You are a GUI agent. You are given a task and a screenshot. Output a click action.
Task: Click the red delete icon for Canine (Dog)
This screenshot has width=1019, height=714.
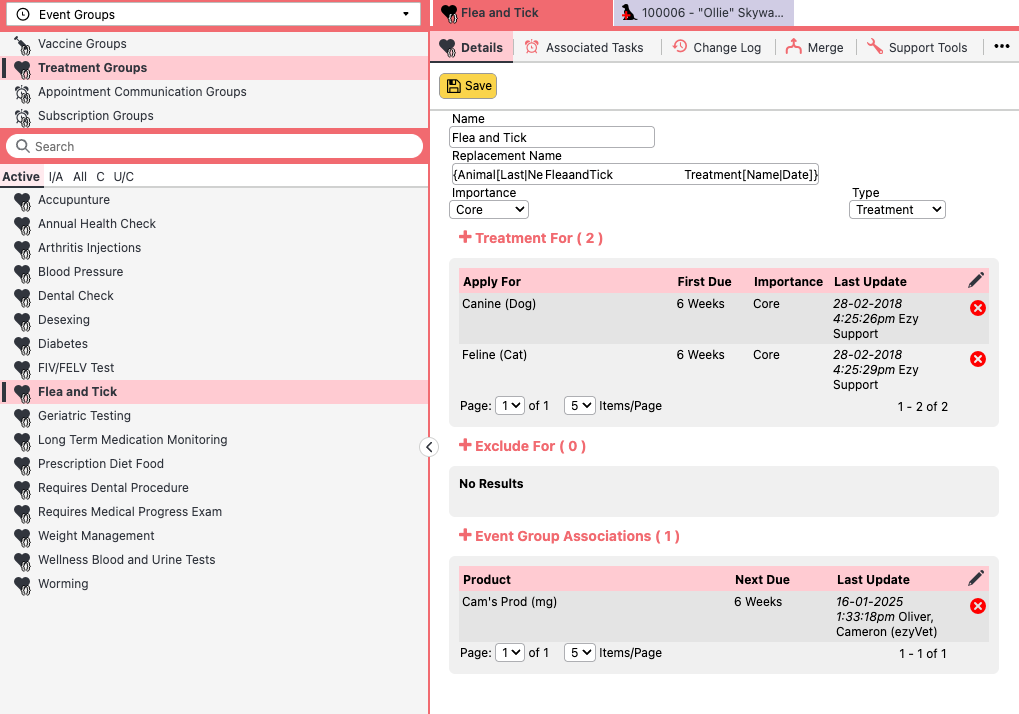click(978, 308)
